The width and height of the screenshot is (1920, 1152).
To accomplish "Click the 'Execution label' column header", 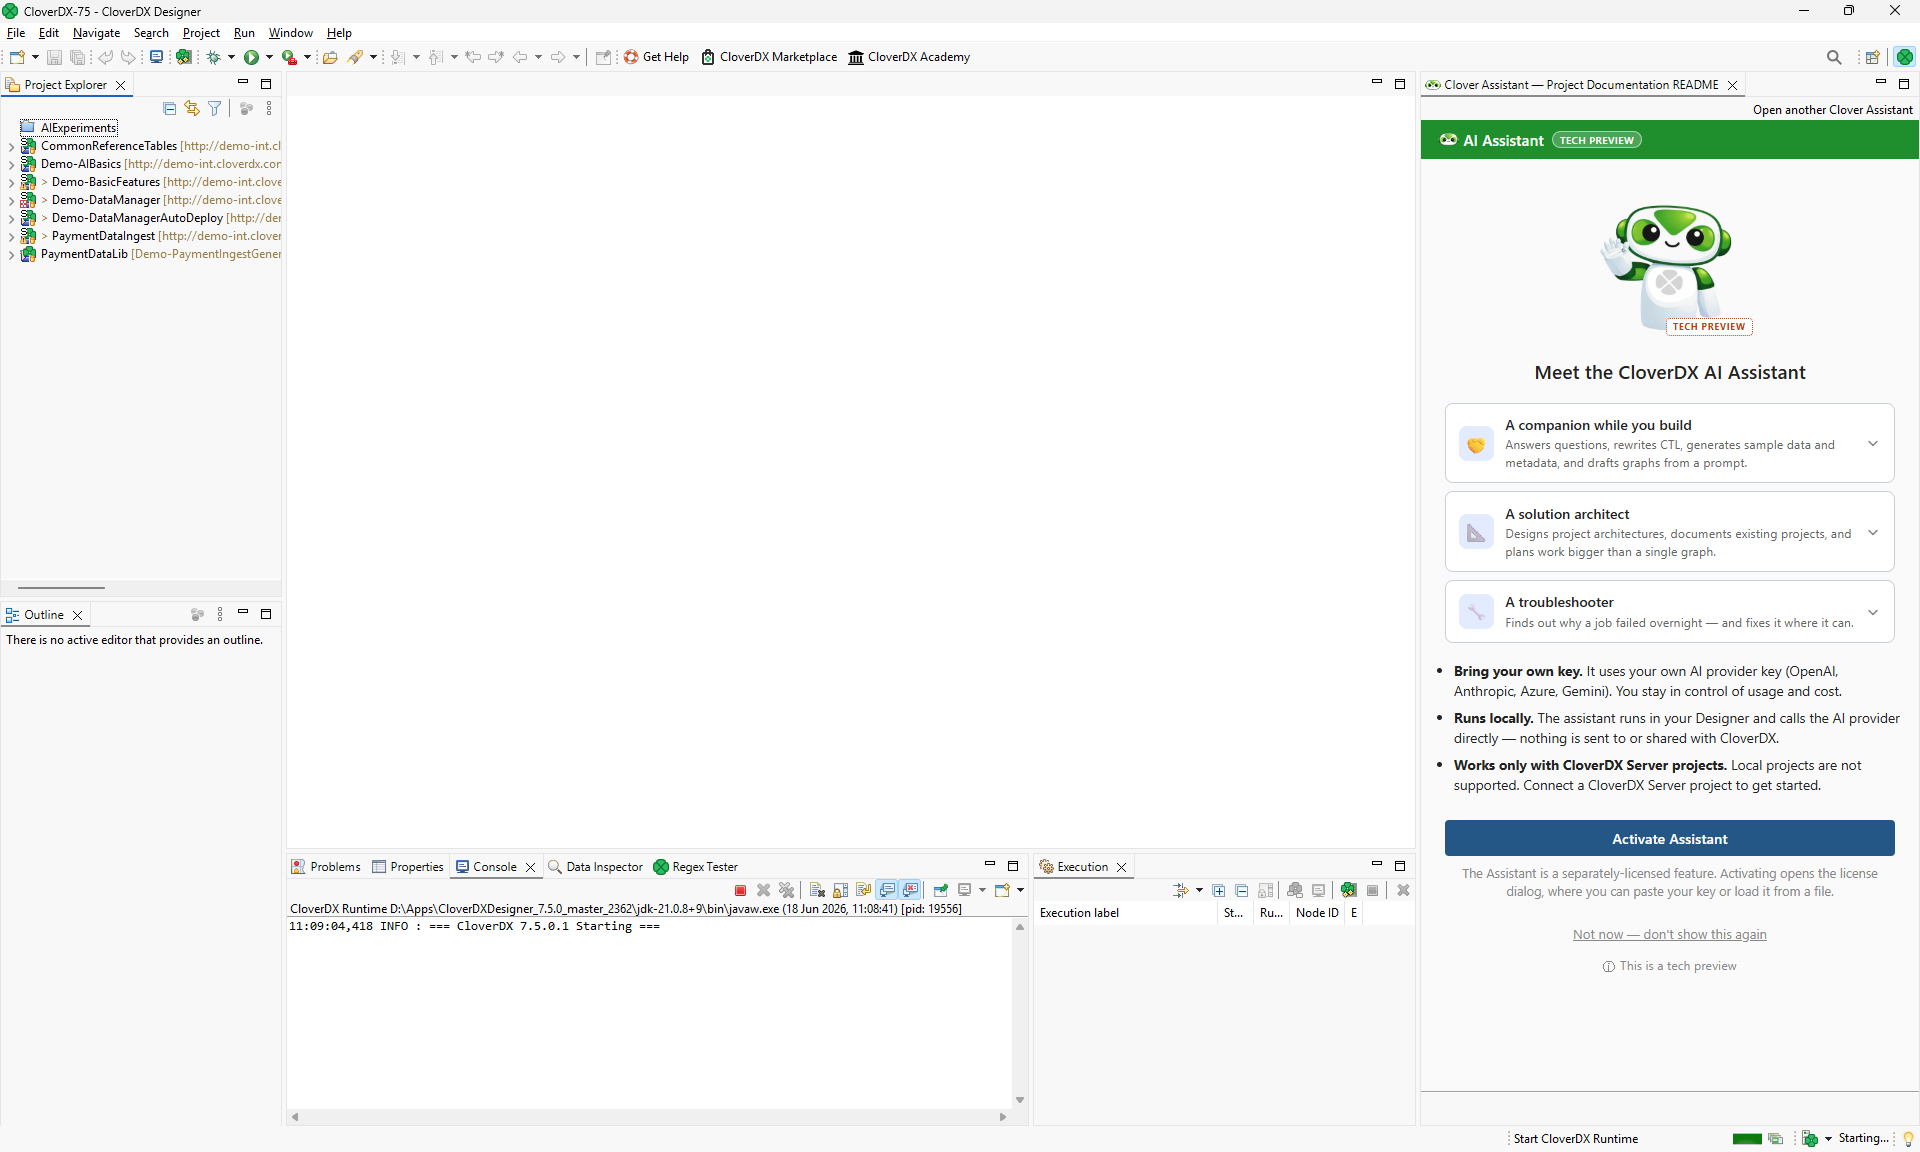I will [x=1126, y=913].
